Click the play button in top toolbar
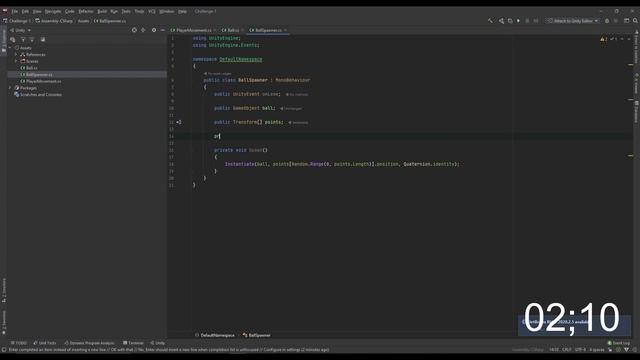640x360 pixels. pyautogui.click(x=518, y=21)
